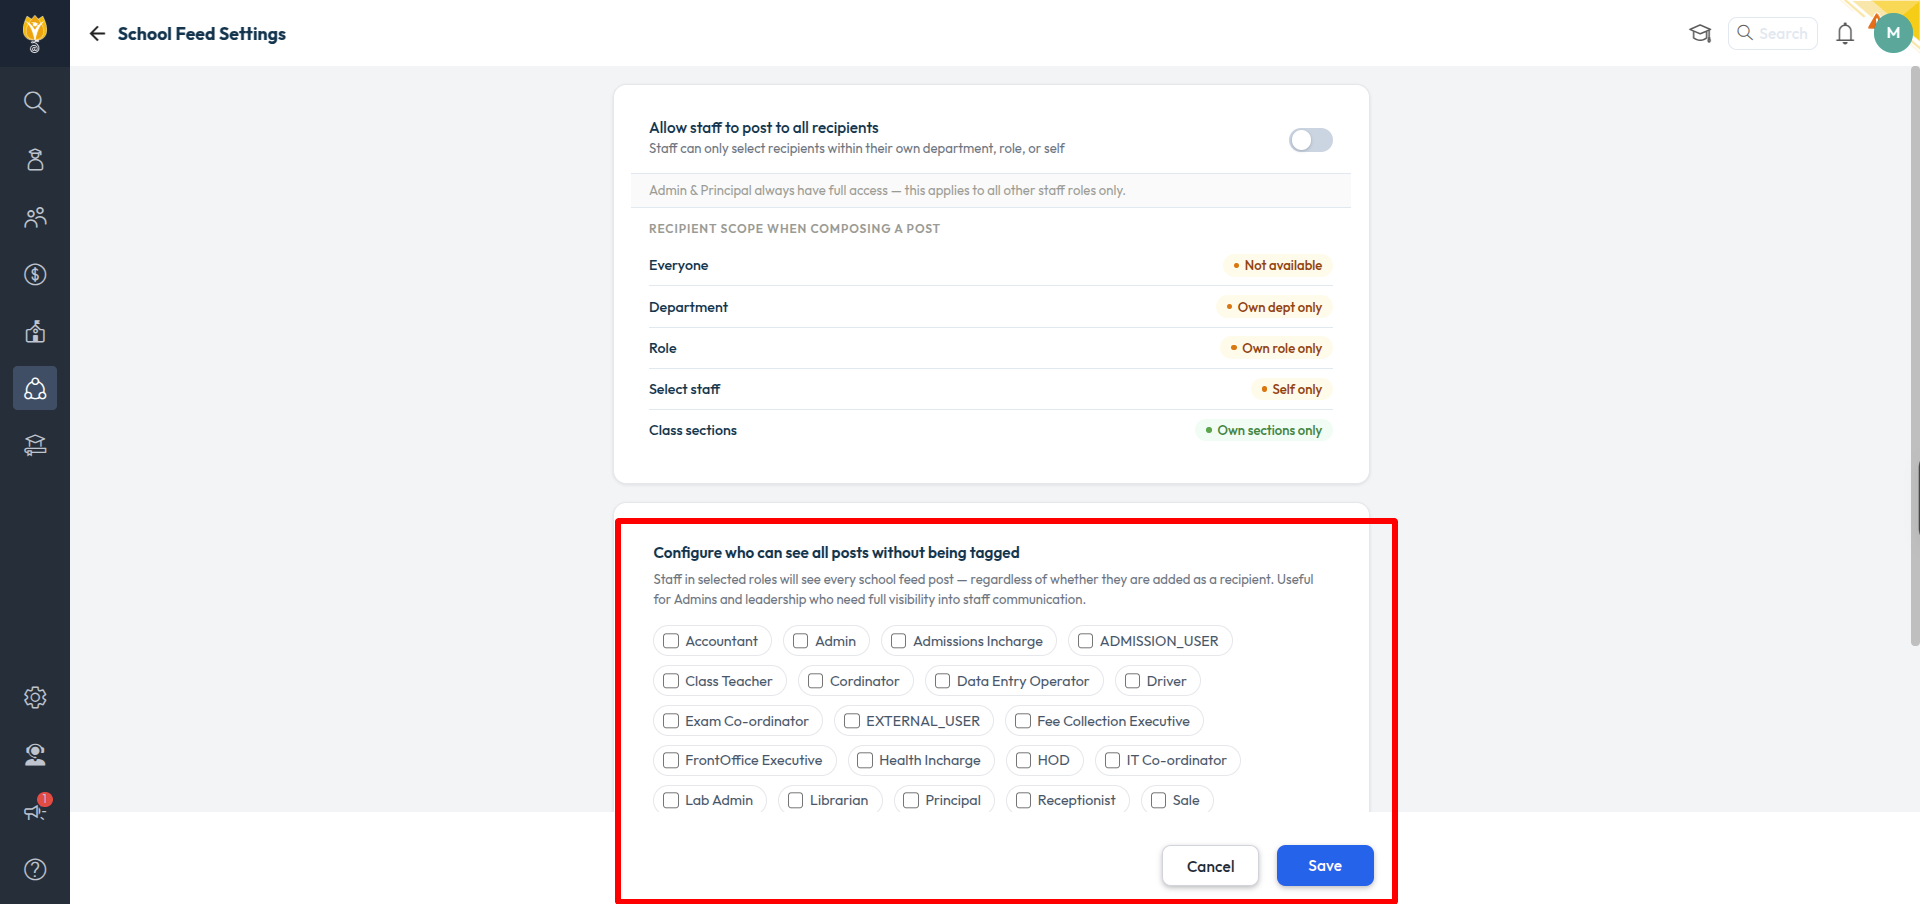This screenshot has width=1920, height=904.
Task: Select the Librarian checkbox
Action: pyautogui.click(x=796, y=800)
